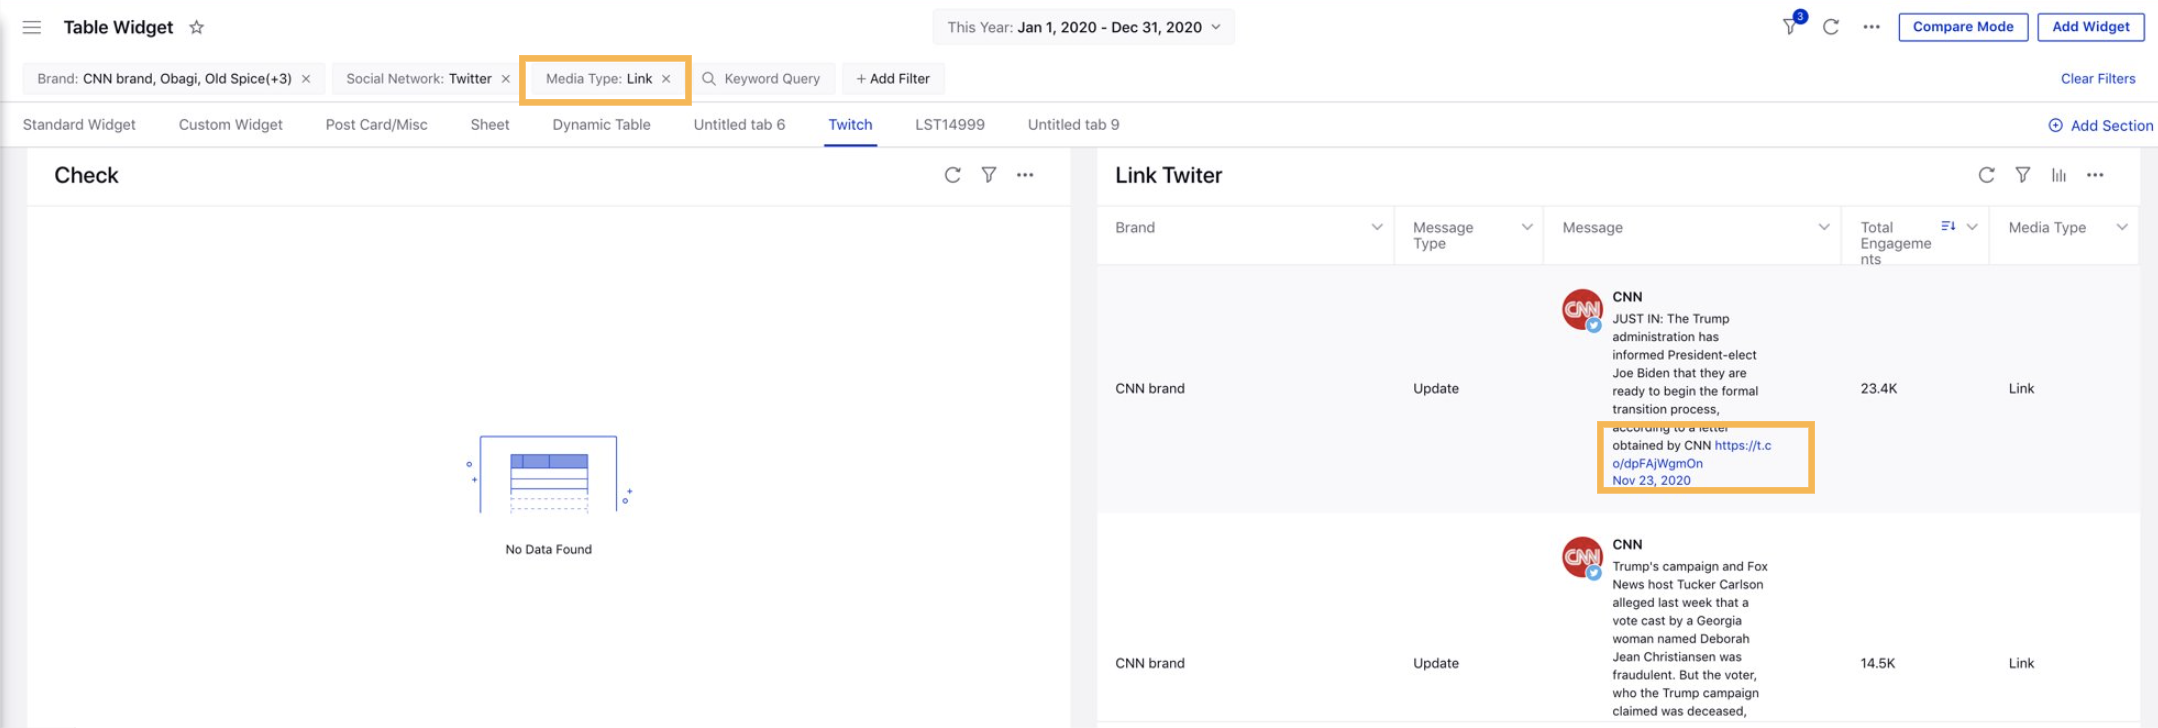
Task: Remove the Social Network Twitter filter
Action: (x=506, y=79)
